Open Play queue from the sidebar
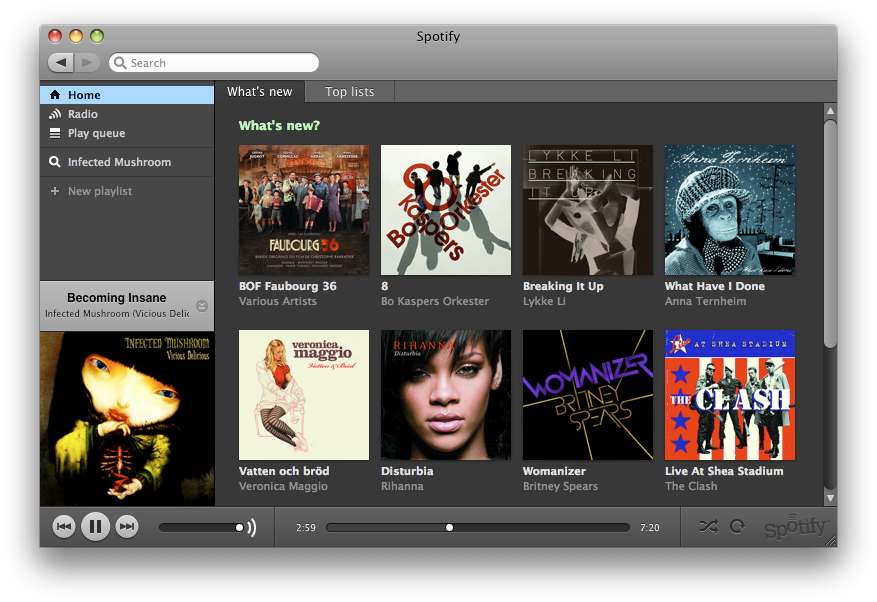The image size is (877, 602). pos(127,133)
